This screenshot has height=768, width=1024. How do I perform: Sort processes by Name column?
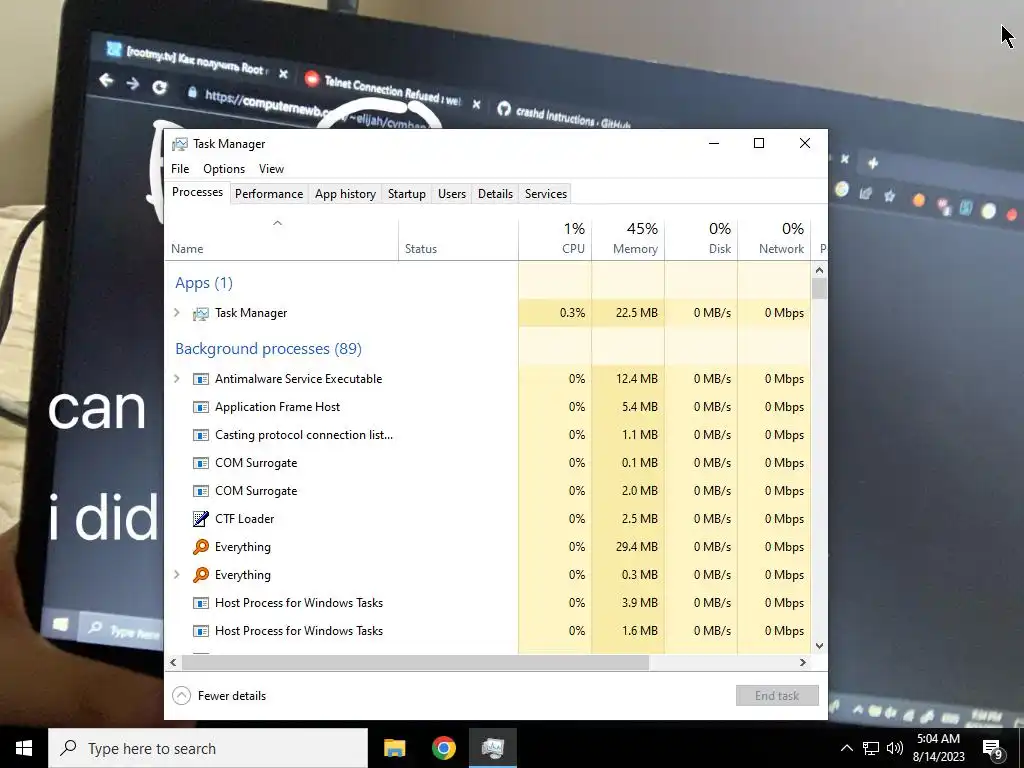281,240
